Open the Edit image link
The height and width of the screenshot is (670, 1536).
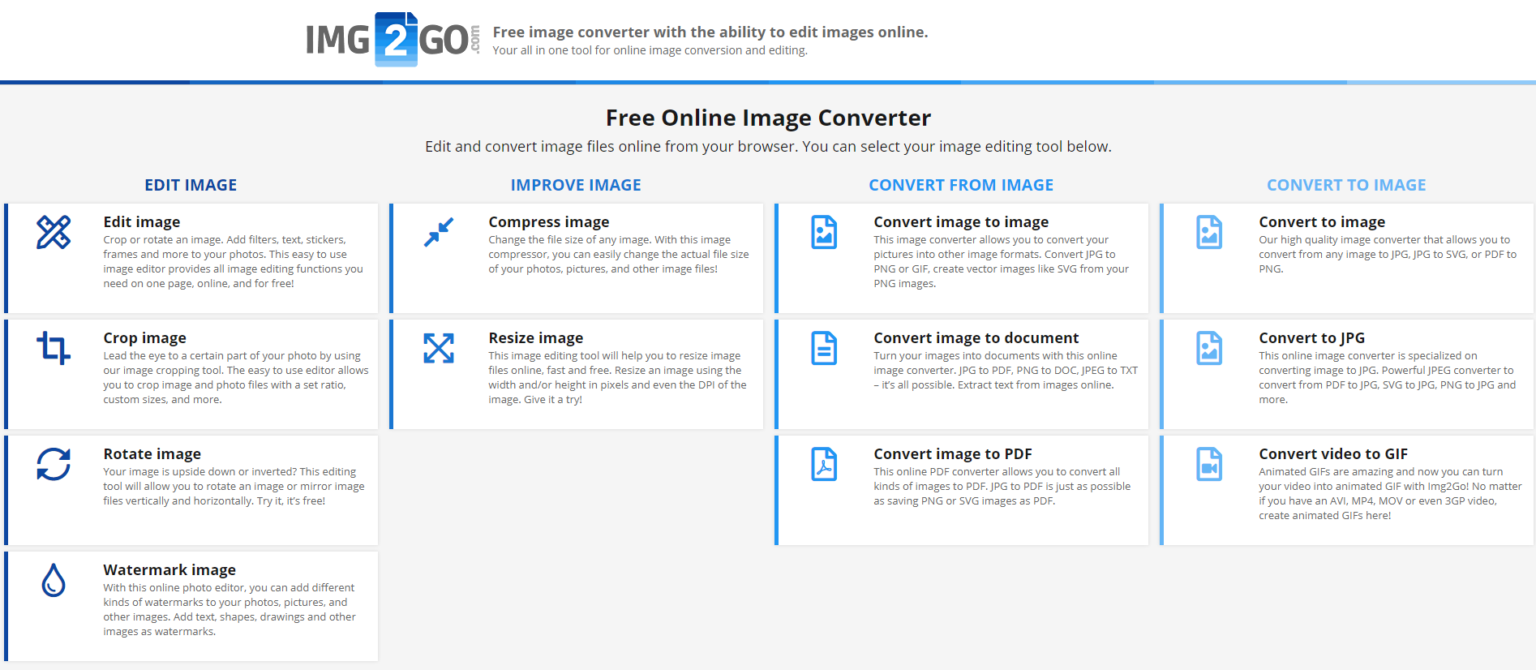[x=142, y=222]
